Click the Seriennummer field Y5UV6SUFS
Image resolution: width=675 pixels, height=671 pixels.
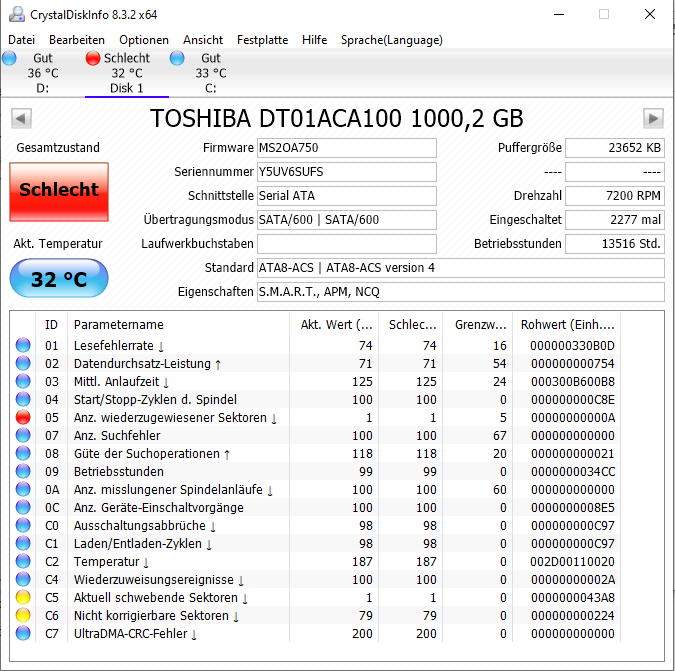click(347, 172)
